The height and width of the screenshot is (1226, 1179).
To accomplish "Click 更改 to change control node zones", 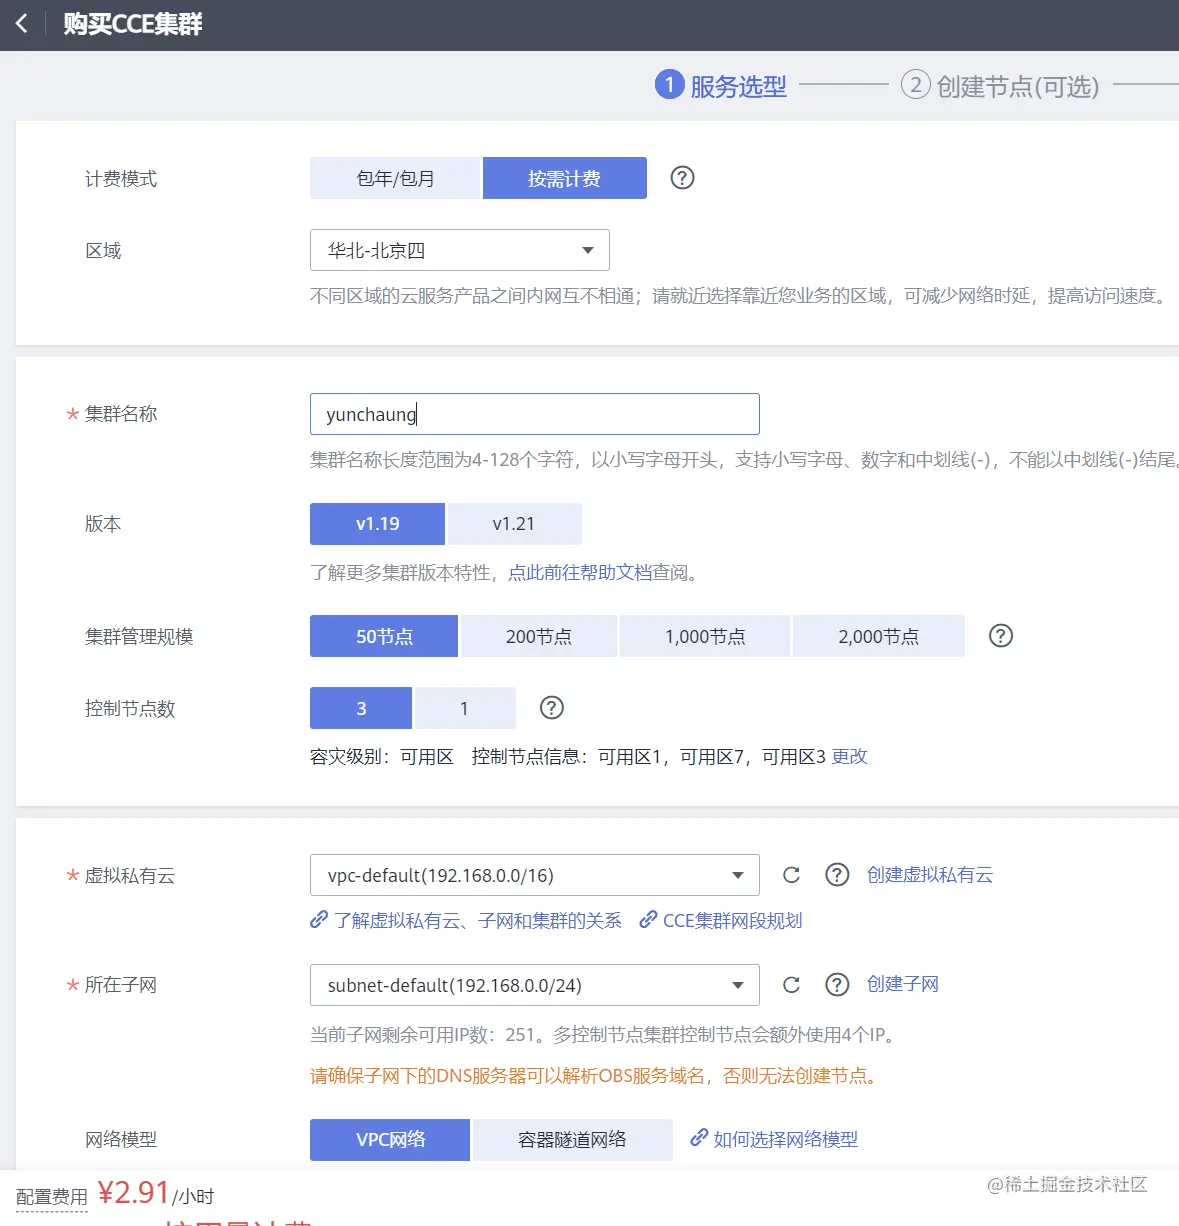I will [850, 757].
